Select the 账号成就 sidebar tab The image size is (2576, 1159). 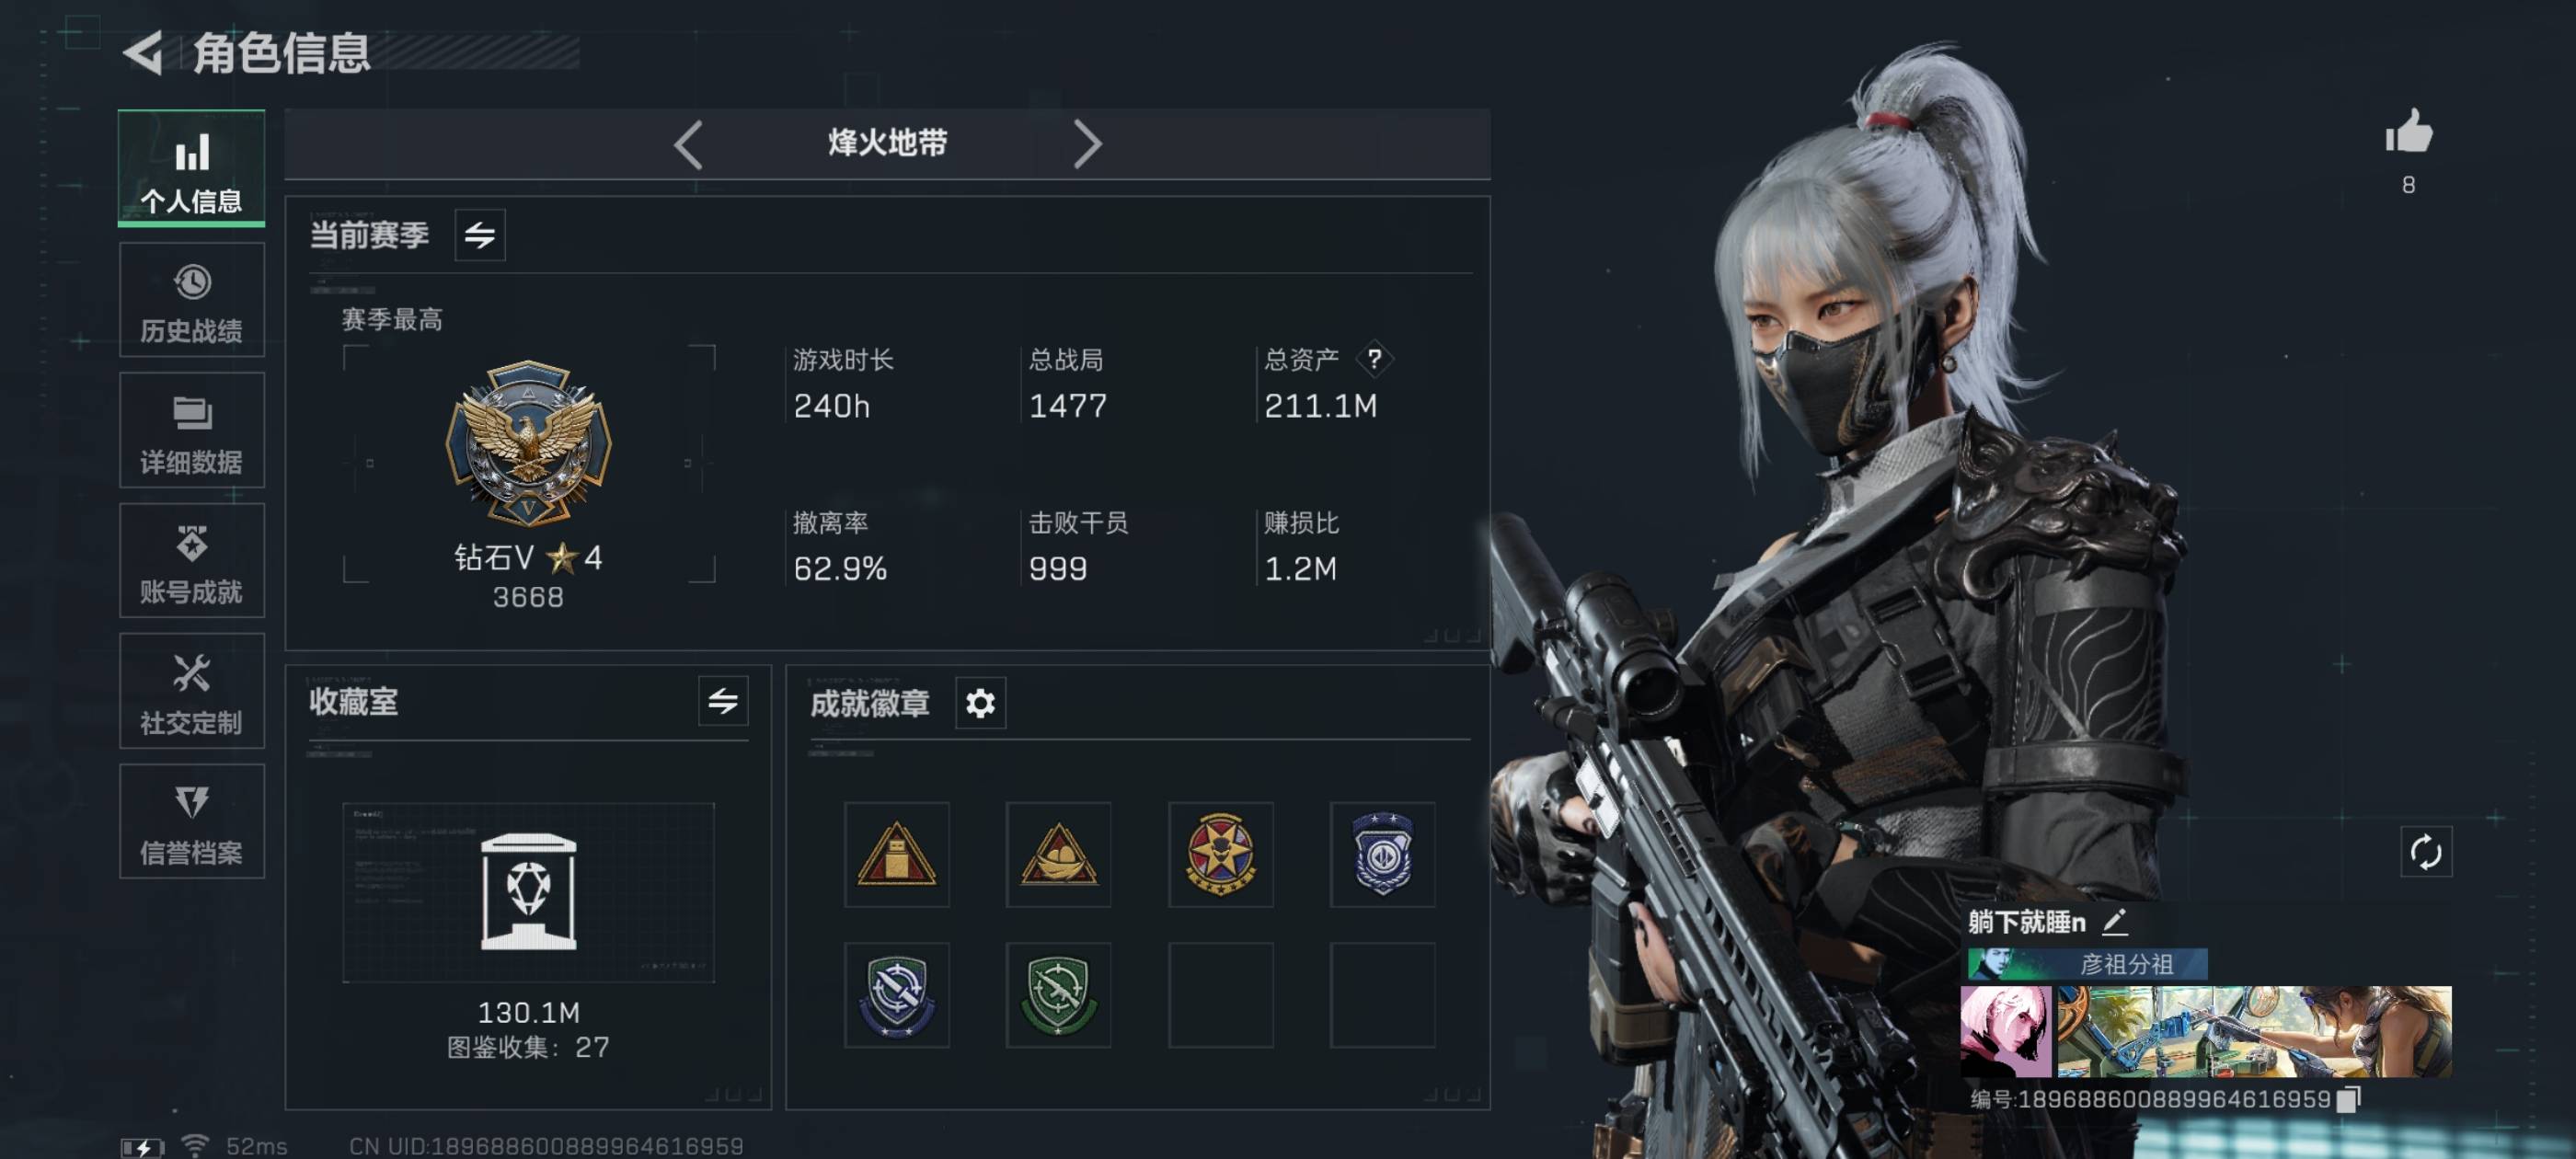pyautogui.click(x=192, y=560)
